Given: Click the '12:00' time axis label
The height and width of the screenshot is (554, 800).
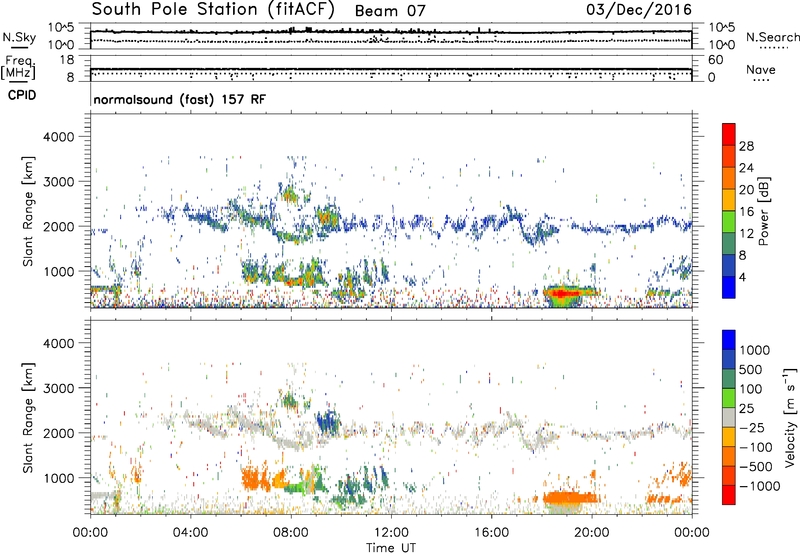Looking at the screenshot, I should click(x=391, y=533).
